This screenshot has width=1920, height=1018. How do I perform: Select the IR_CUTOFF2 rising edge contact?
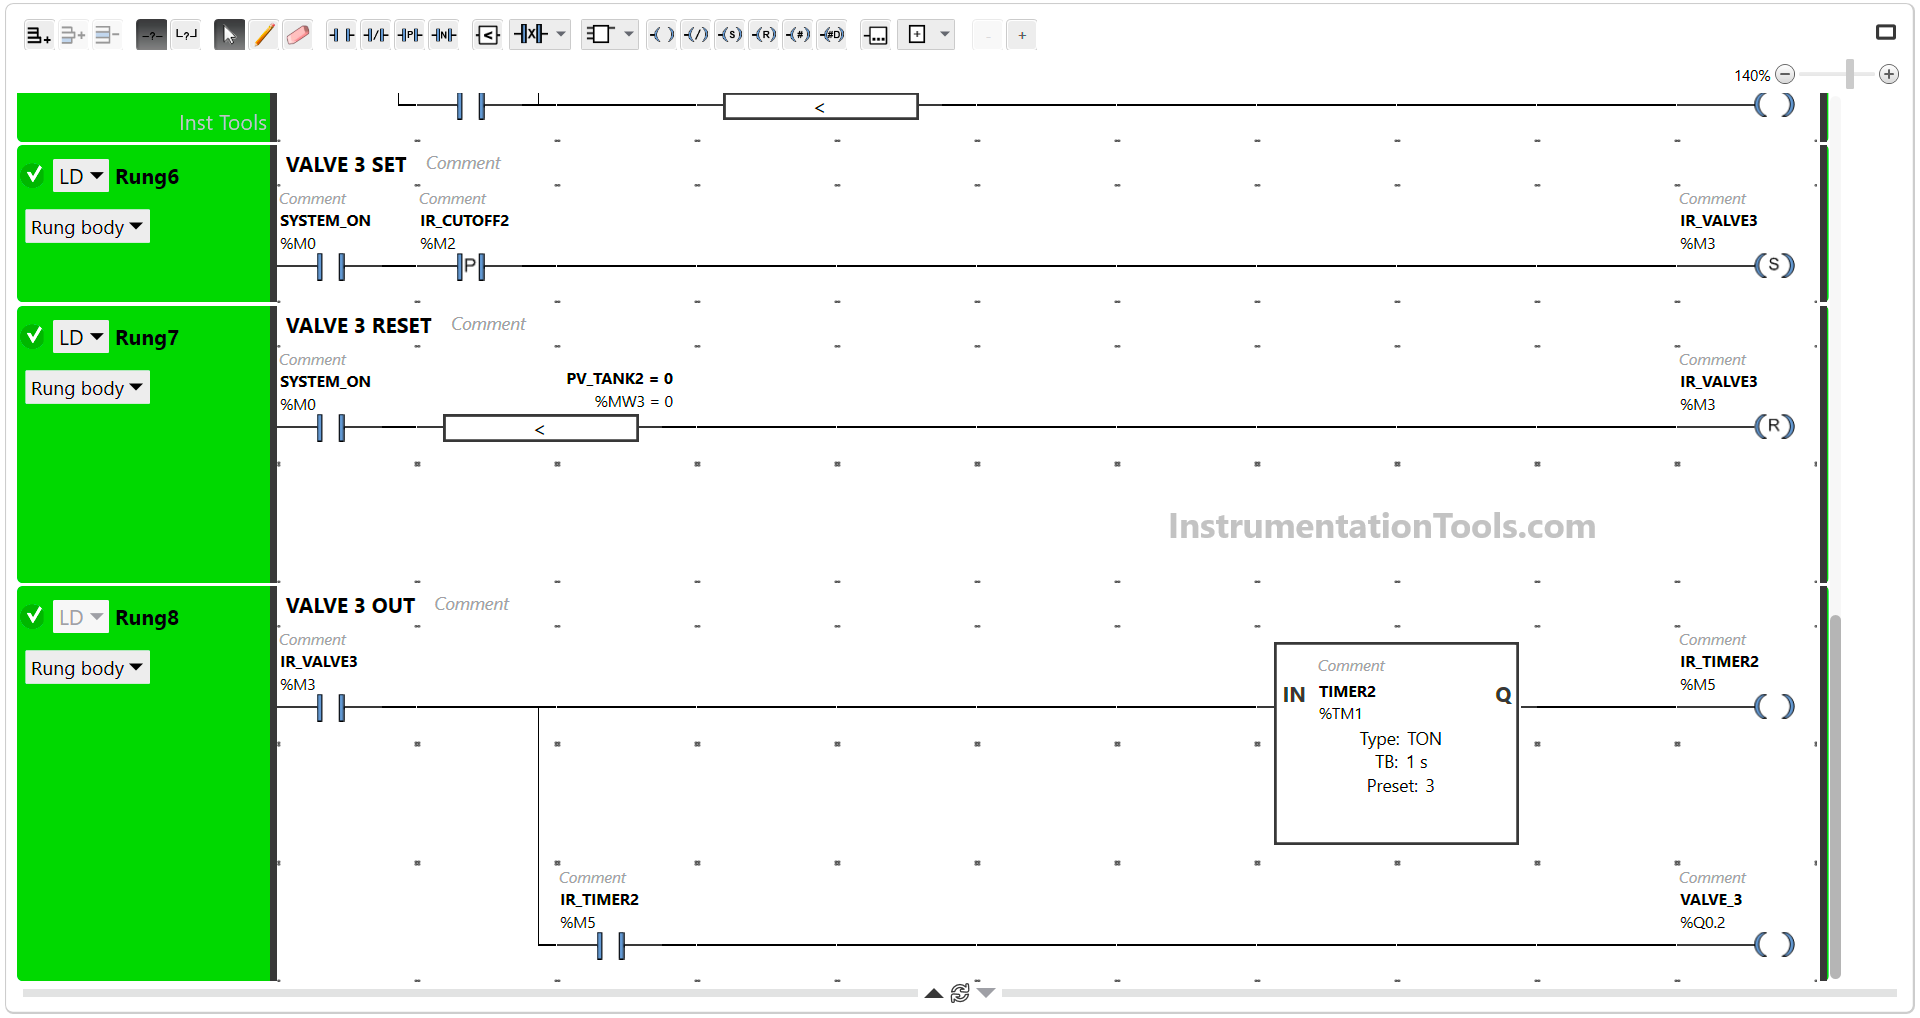(470, 266)
